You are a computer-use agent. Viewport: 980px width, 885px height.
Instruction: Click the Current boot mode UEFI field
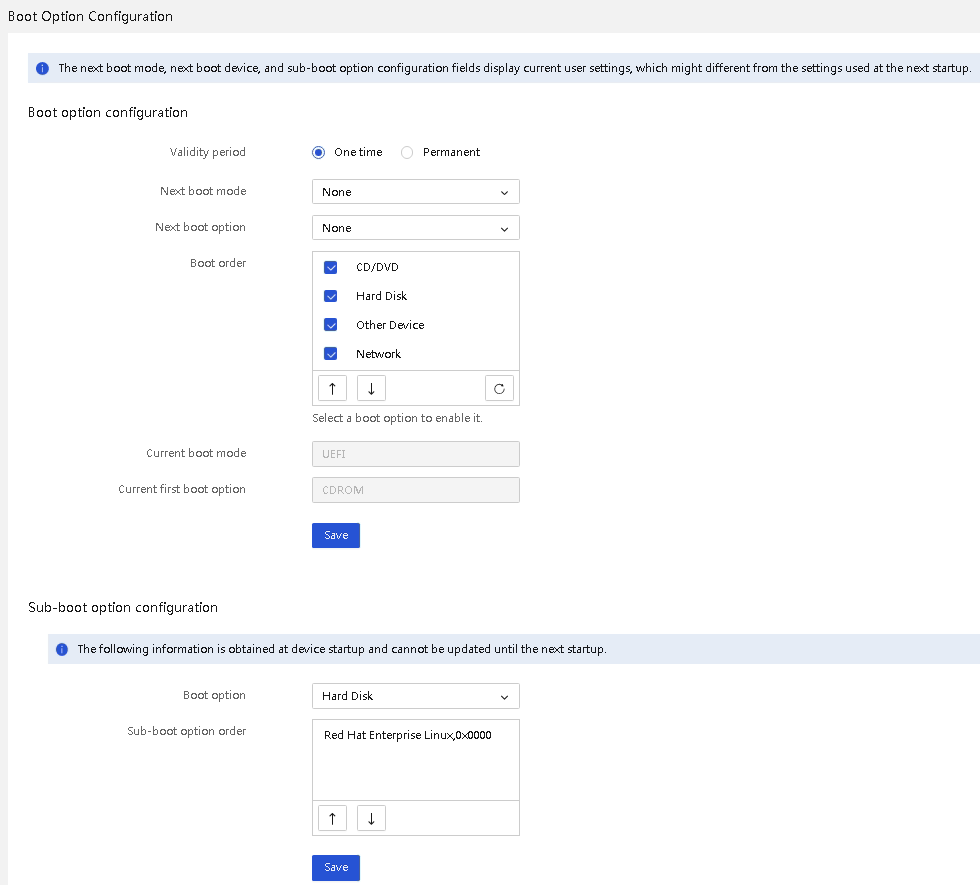tap(416, 454)
